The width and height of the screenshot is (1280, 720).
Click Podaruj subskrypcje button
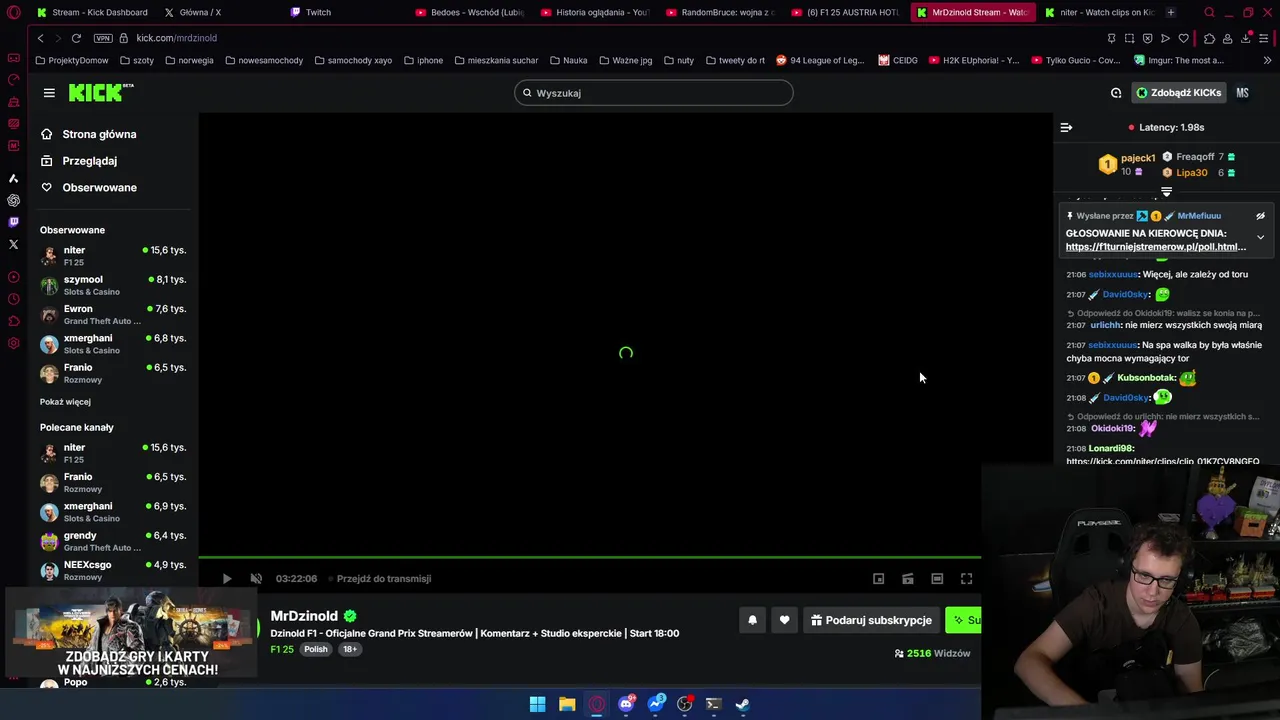click(871, 620)
